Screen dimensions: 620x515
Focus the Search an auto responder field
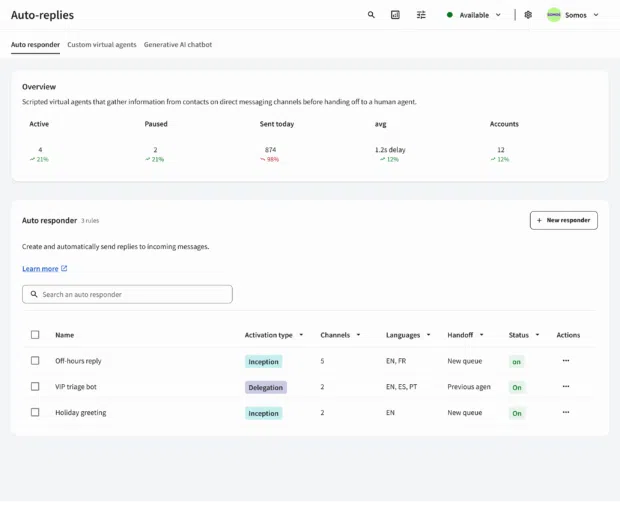pyautogui.click(x=127, y=294)
